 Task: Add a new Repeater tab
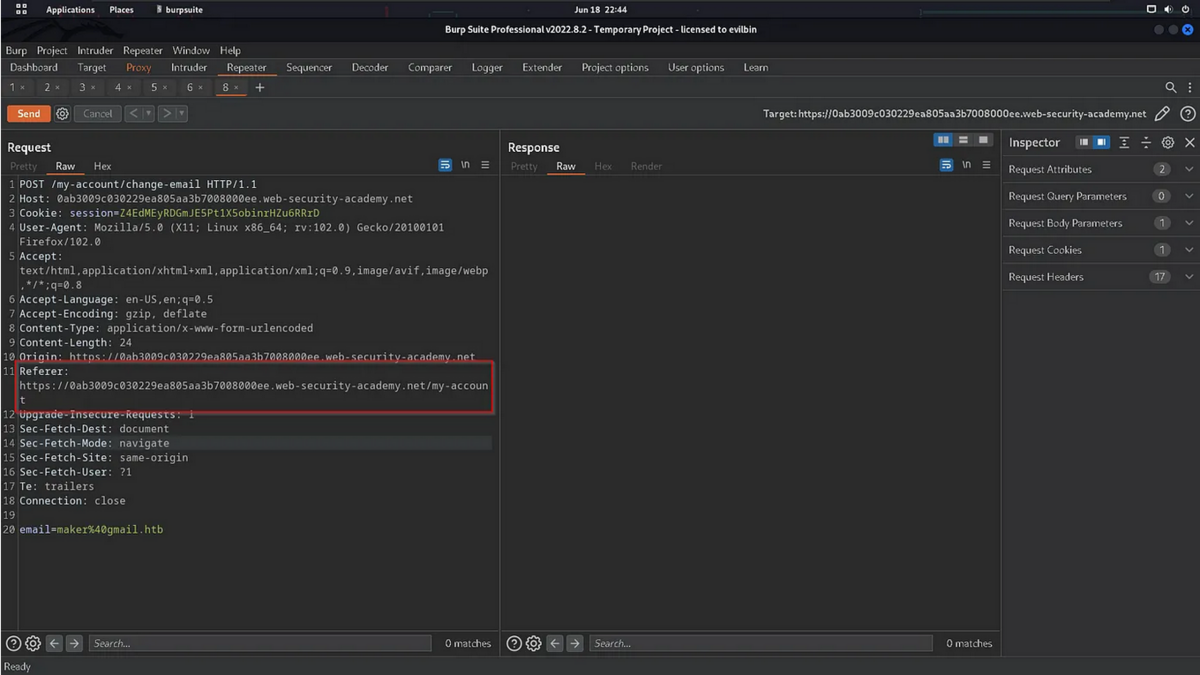[x=260, y=88]
